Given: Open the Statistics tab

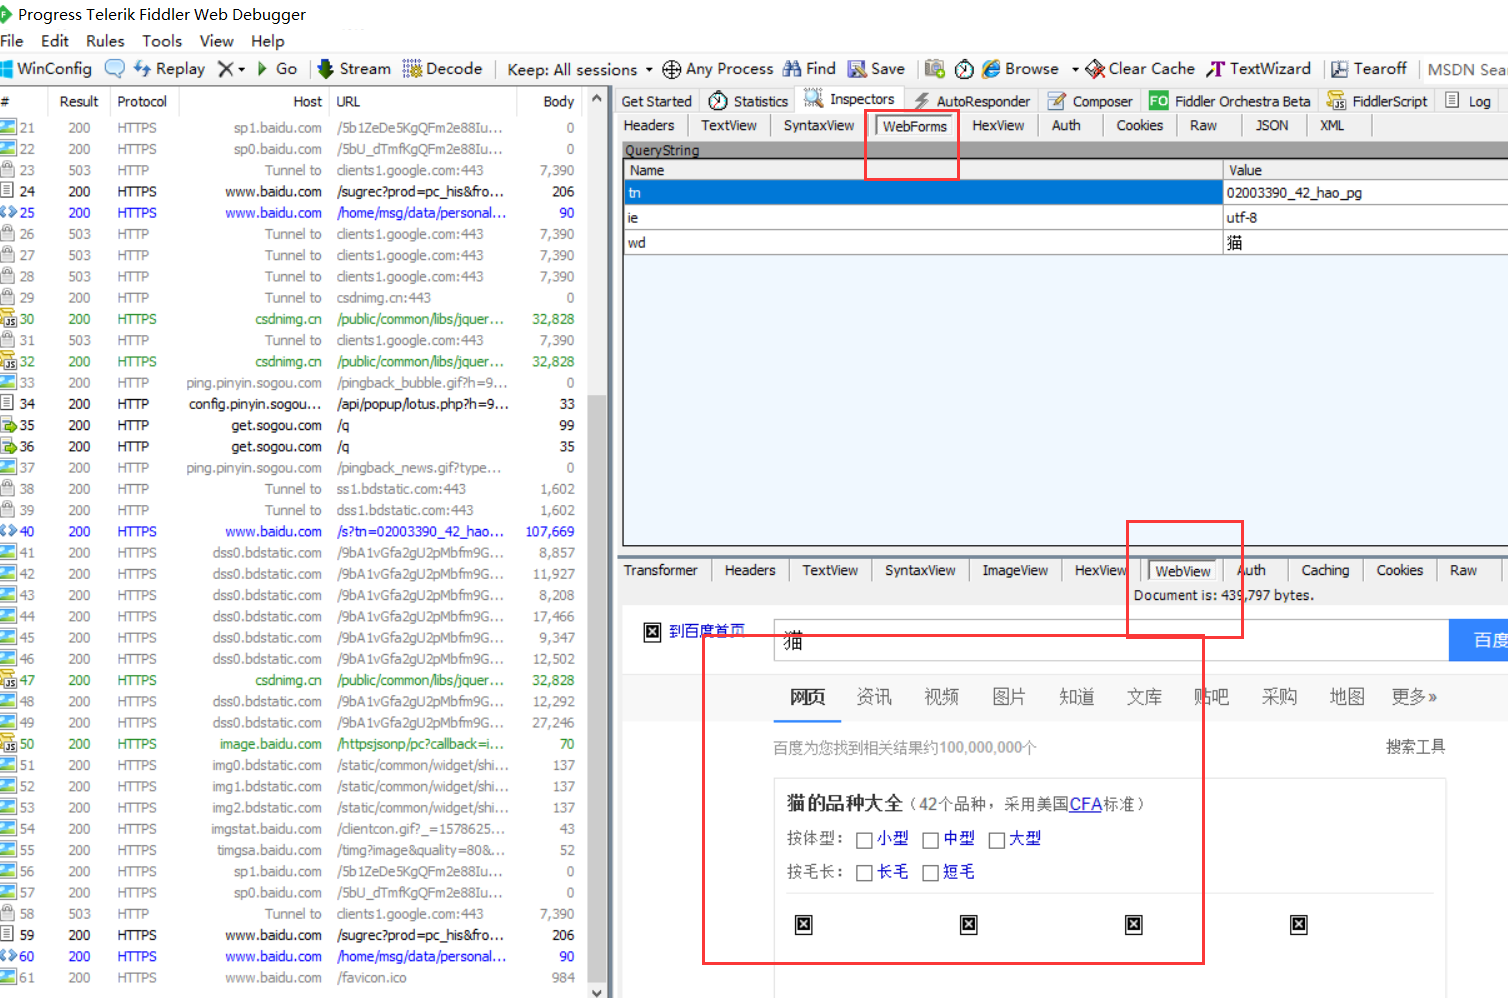Looking at the screenshot, I should click(748, 101).
